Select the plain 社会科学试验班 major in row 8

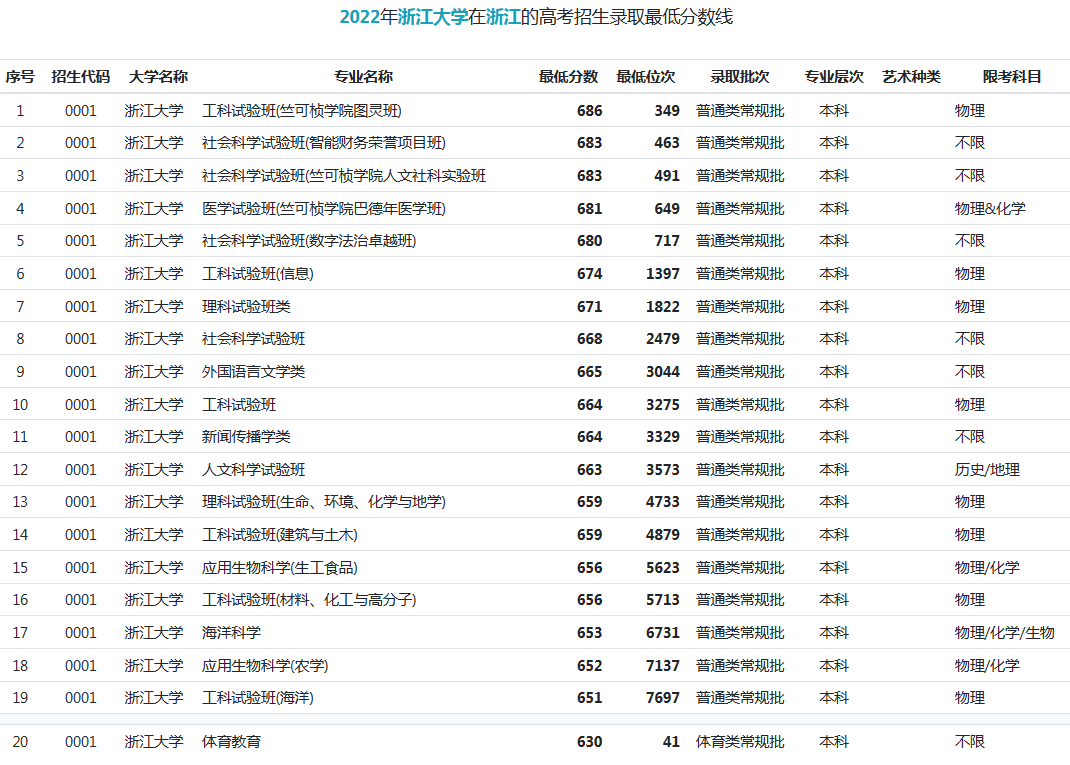(254, 338)
